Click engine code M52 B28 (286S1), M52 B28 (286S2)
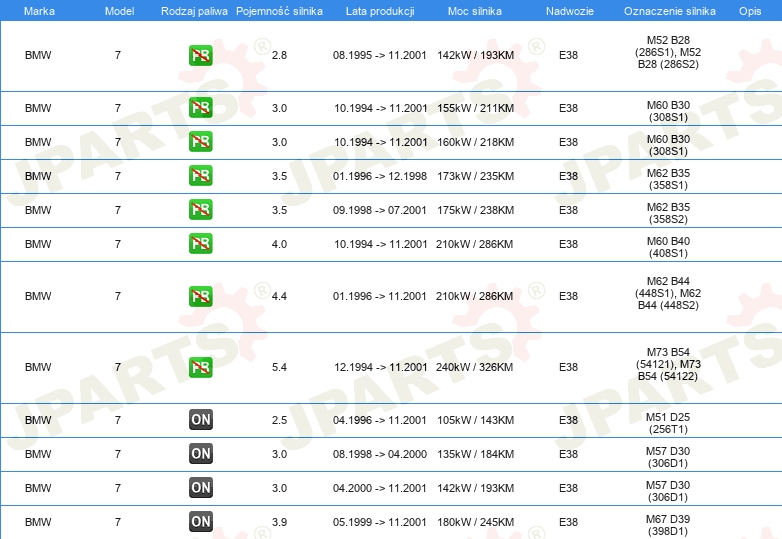The height and width of the screenshot is (539, 782). [668, 52]
